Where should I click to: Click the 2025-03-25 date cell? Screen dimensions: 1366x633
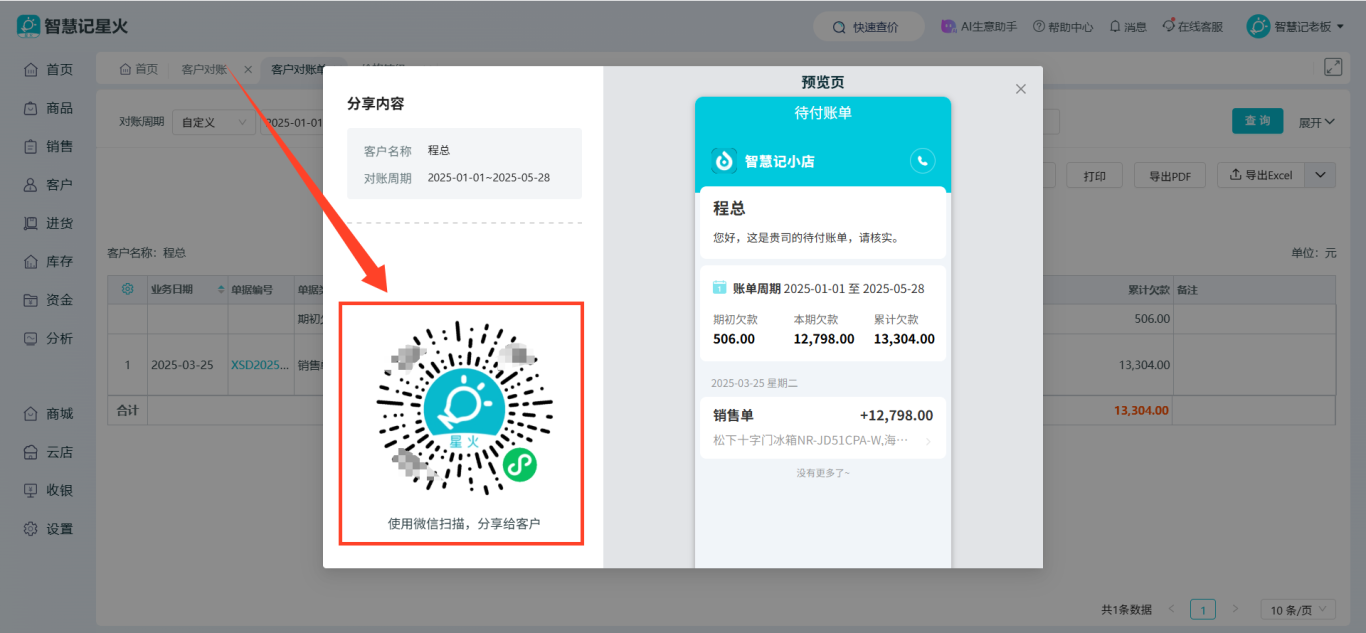[x=182, y=365]
